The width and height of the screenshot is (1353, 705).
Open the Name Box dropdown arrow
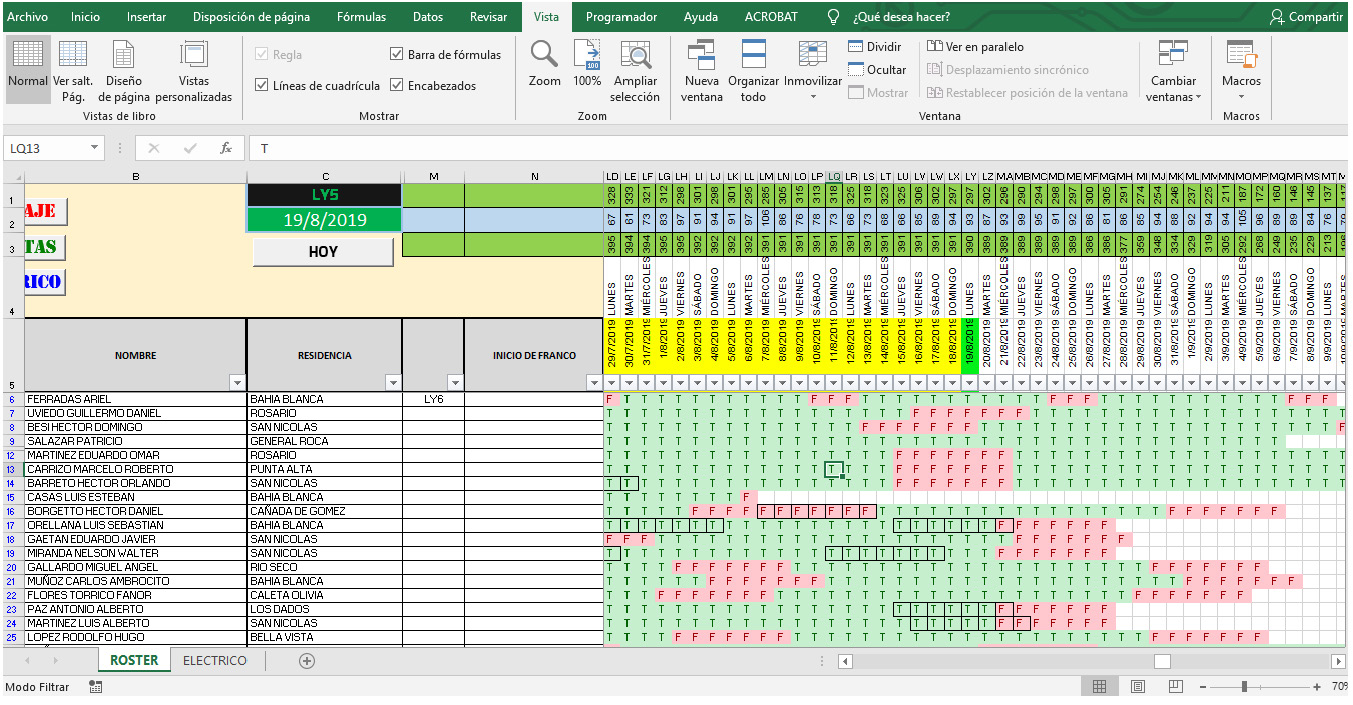[95, 148]
